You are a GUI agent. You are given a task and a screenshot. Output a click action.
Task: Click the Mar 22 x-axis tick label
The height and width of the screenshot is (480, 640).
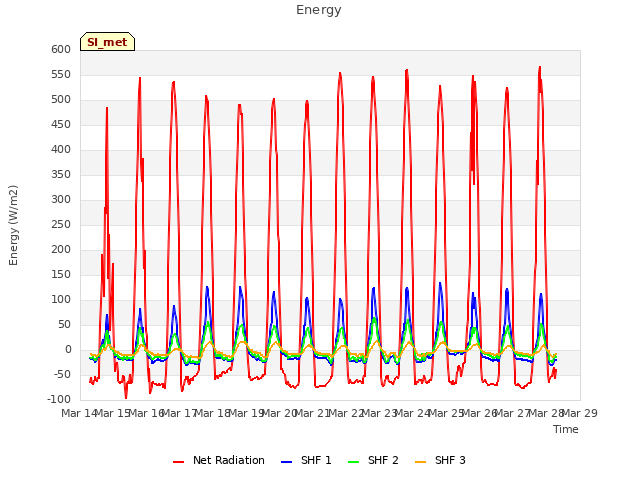[346, 413]
